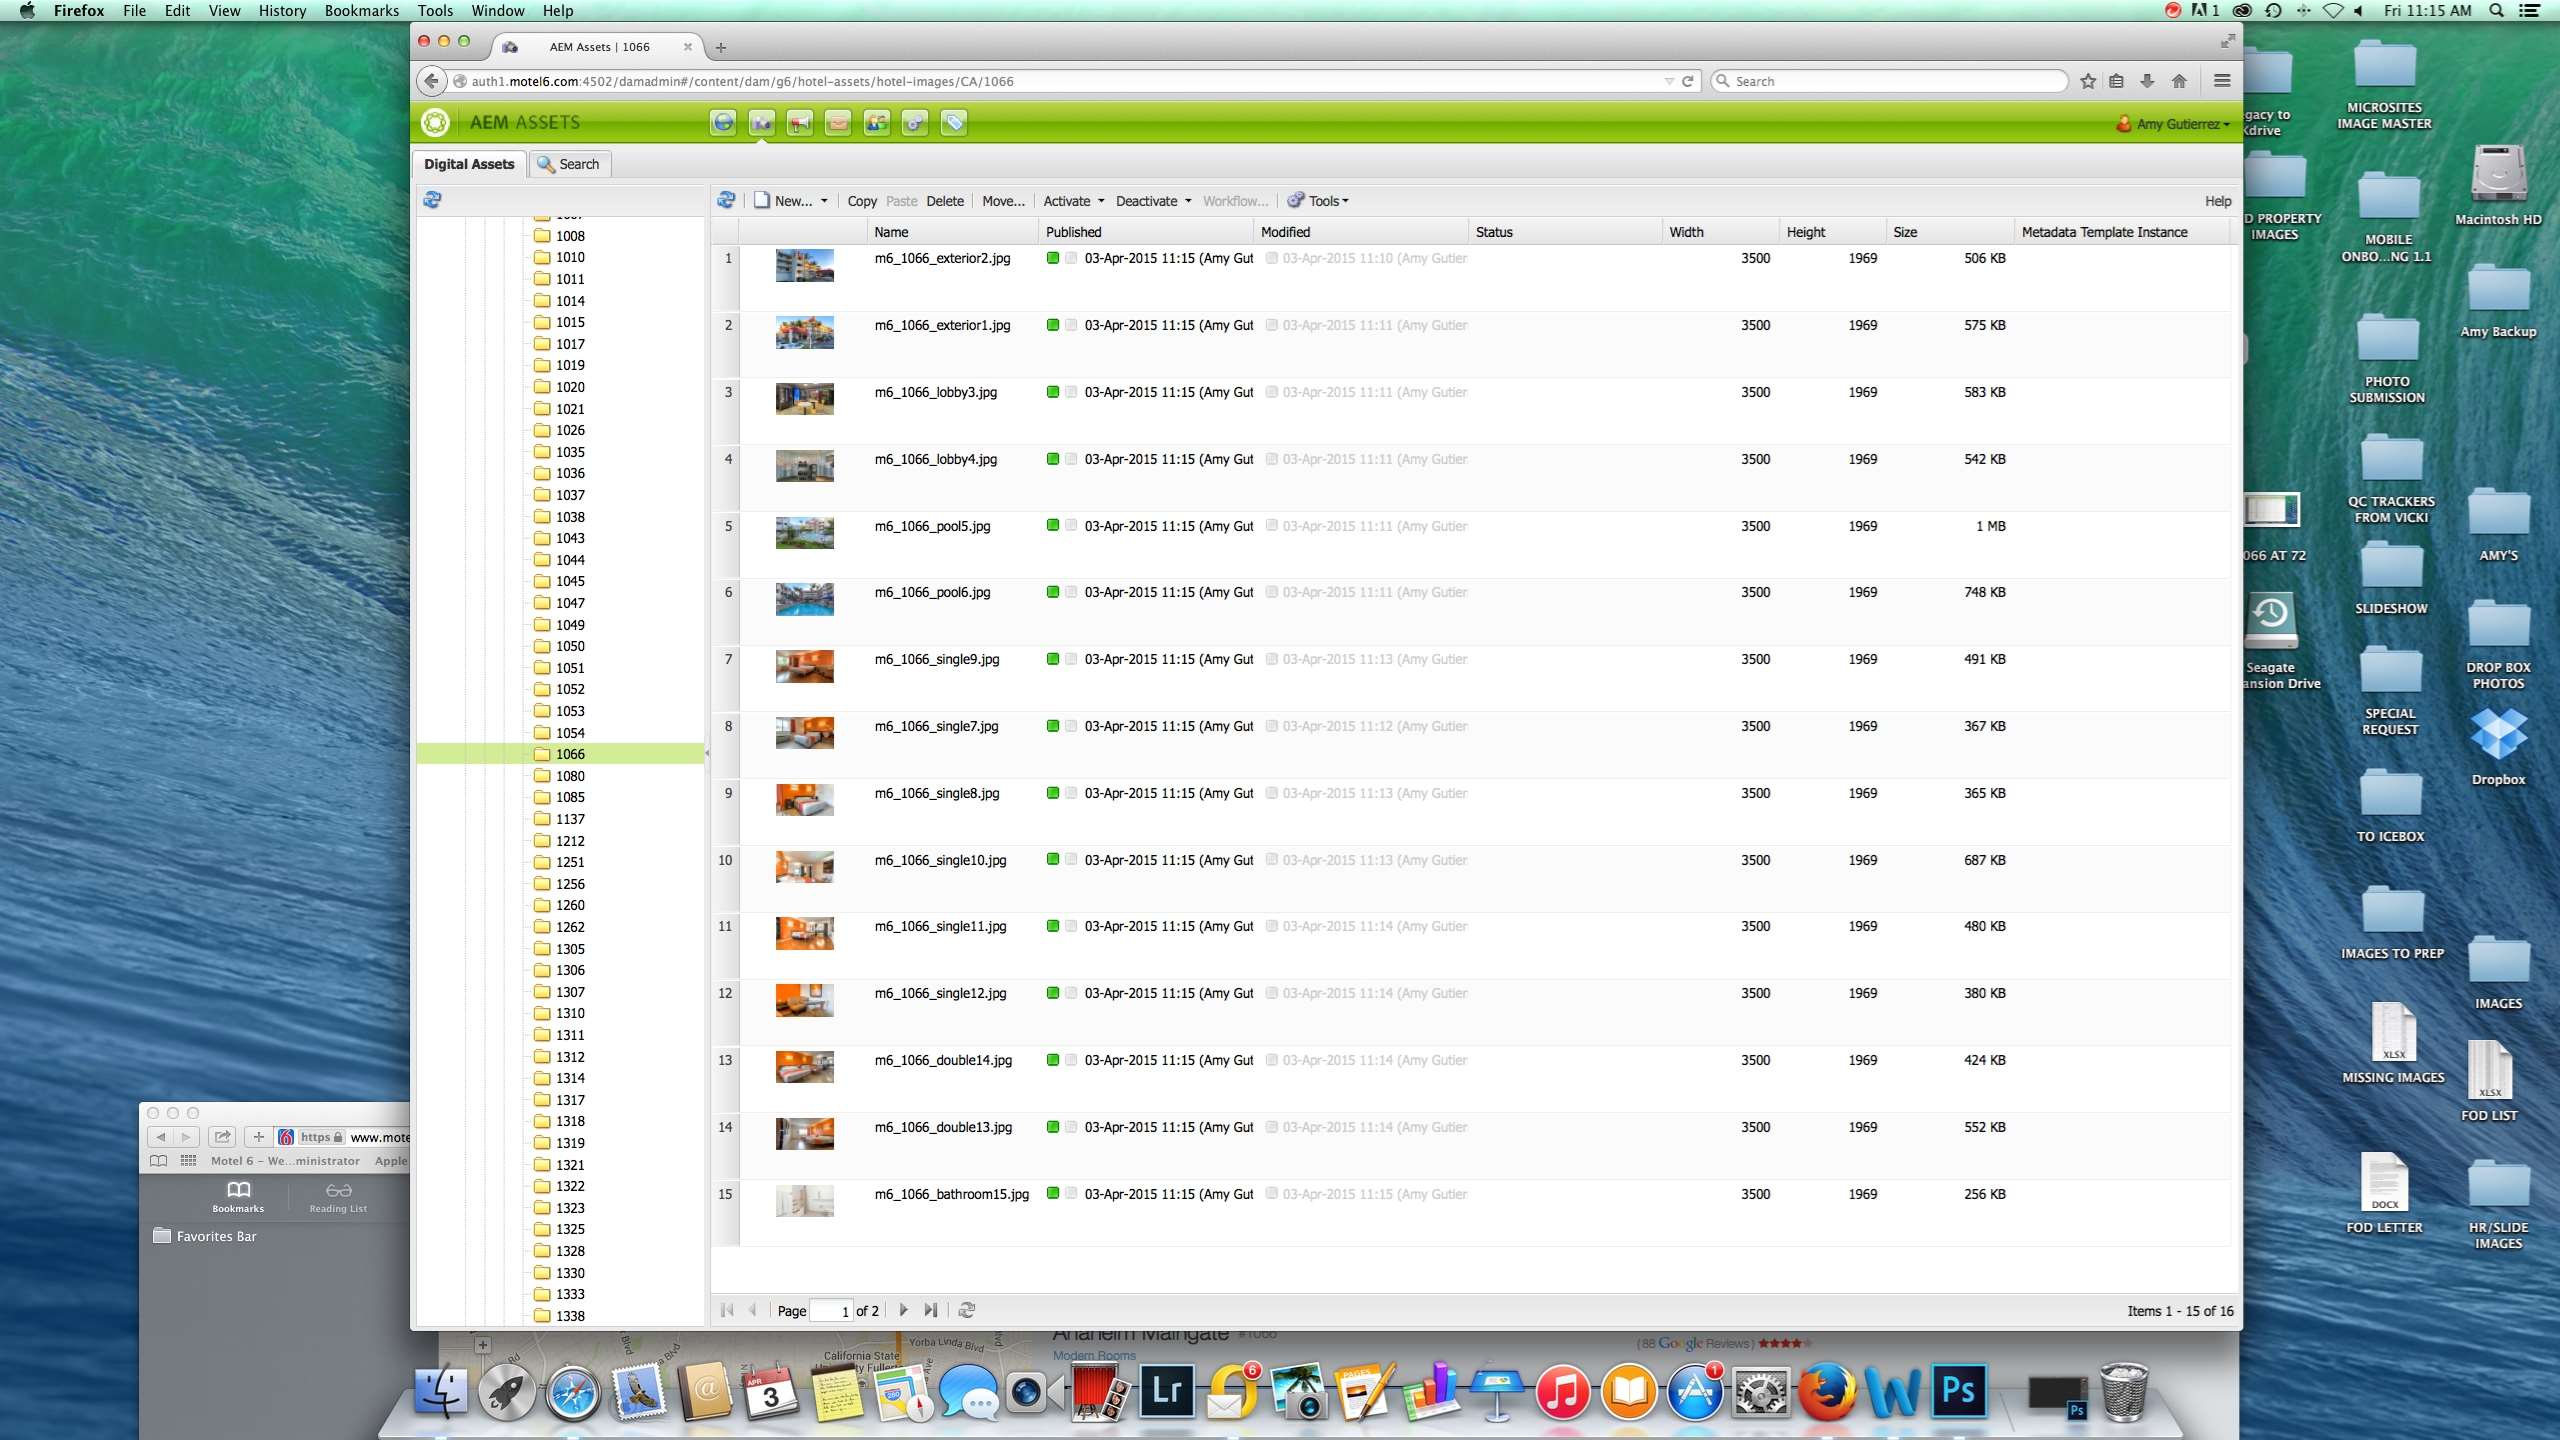Click the Copy button
Viewport: 2560px width, 1440px height.
[862, 201]
